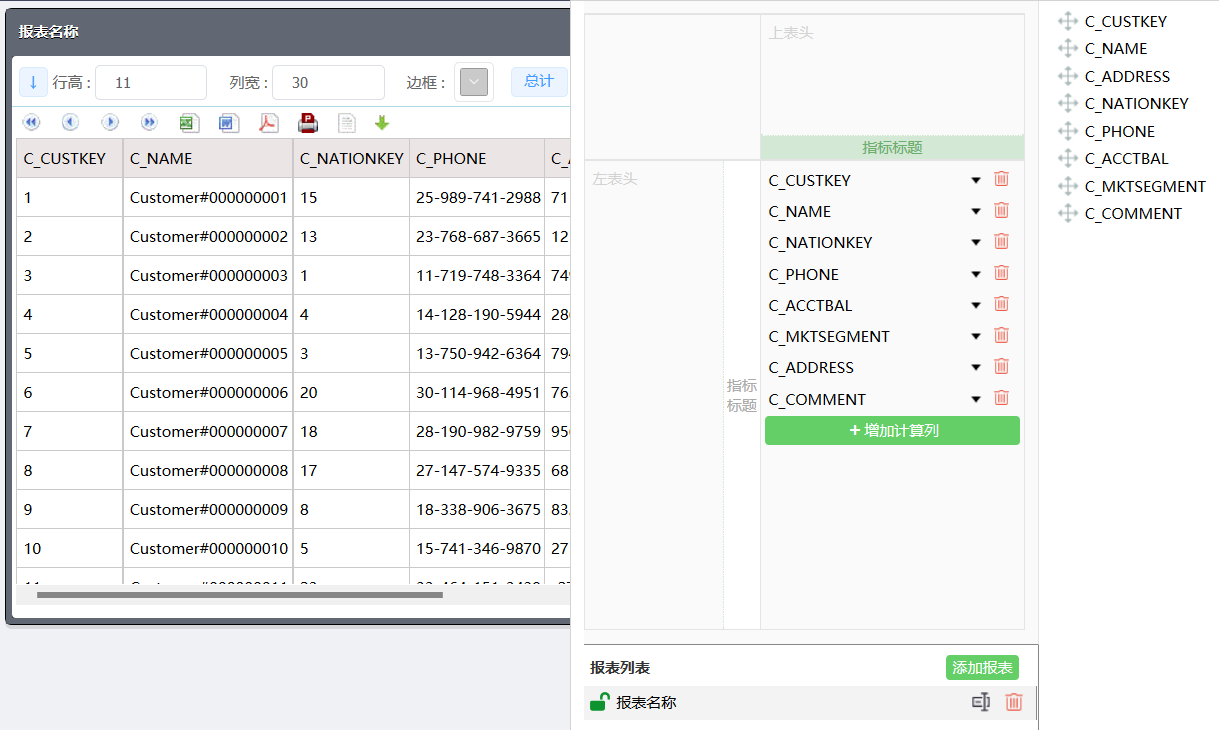Click the horizontal scrollbar under the table
This screenshot has height=730, width=1219.
(240, 595)
